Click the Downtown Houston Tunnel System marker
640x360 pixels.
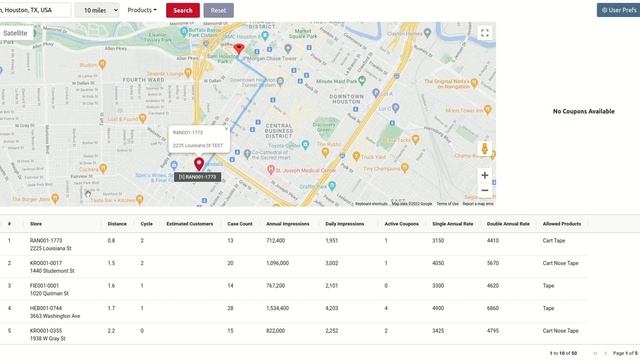point(280,82)
